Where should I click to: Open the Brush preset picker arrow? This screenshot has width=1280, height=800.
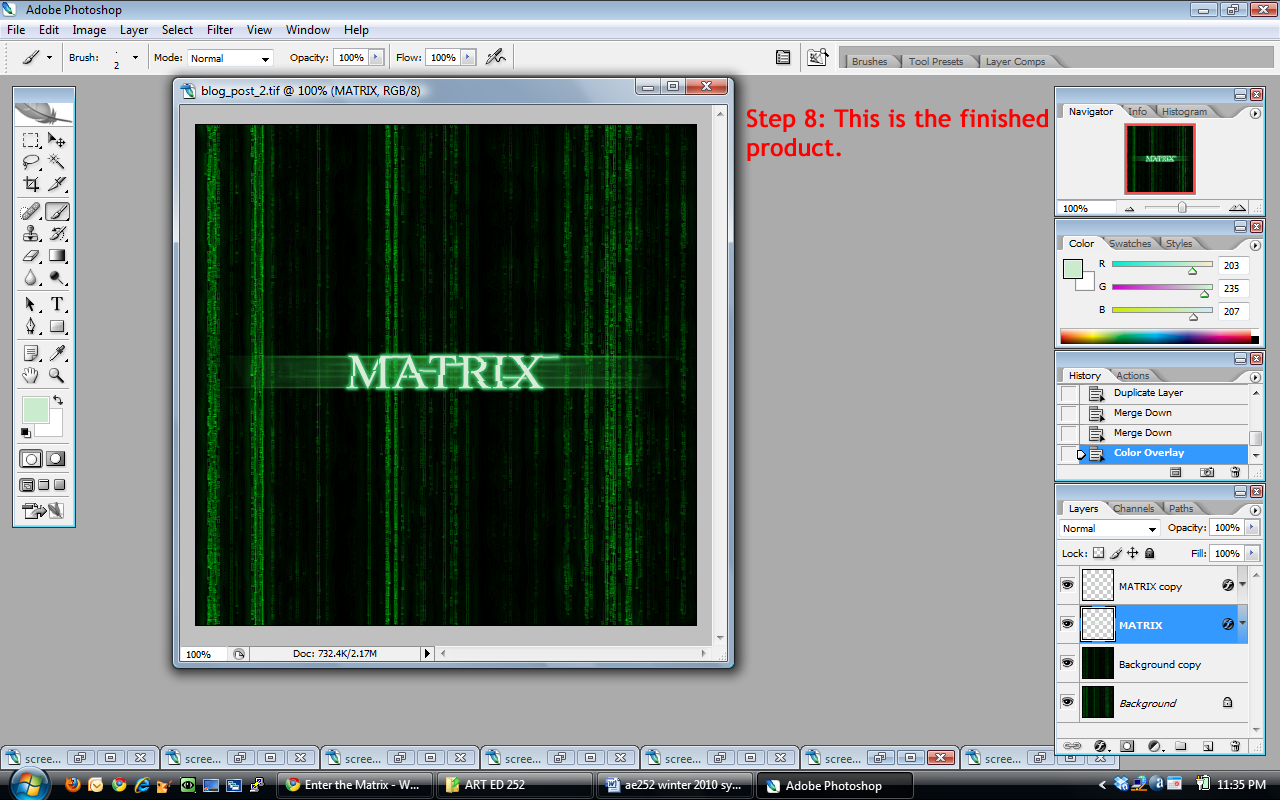(135, 58)
